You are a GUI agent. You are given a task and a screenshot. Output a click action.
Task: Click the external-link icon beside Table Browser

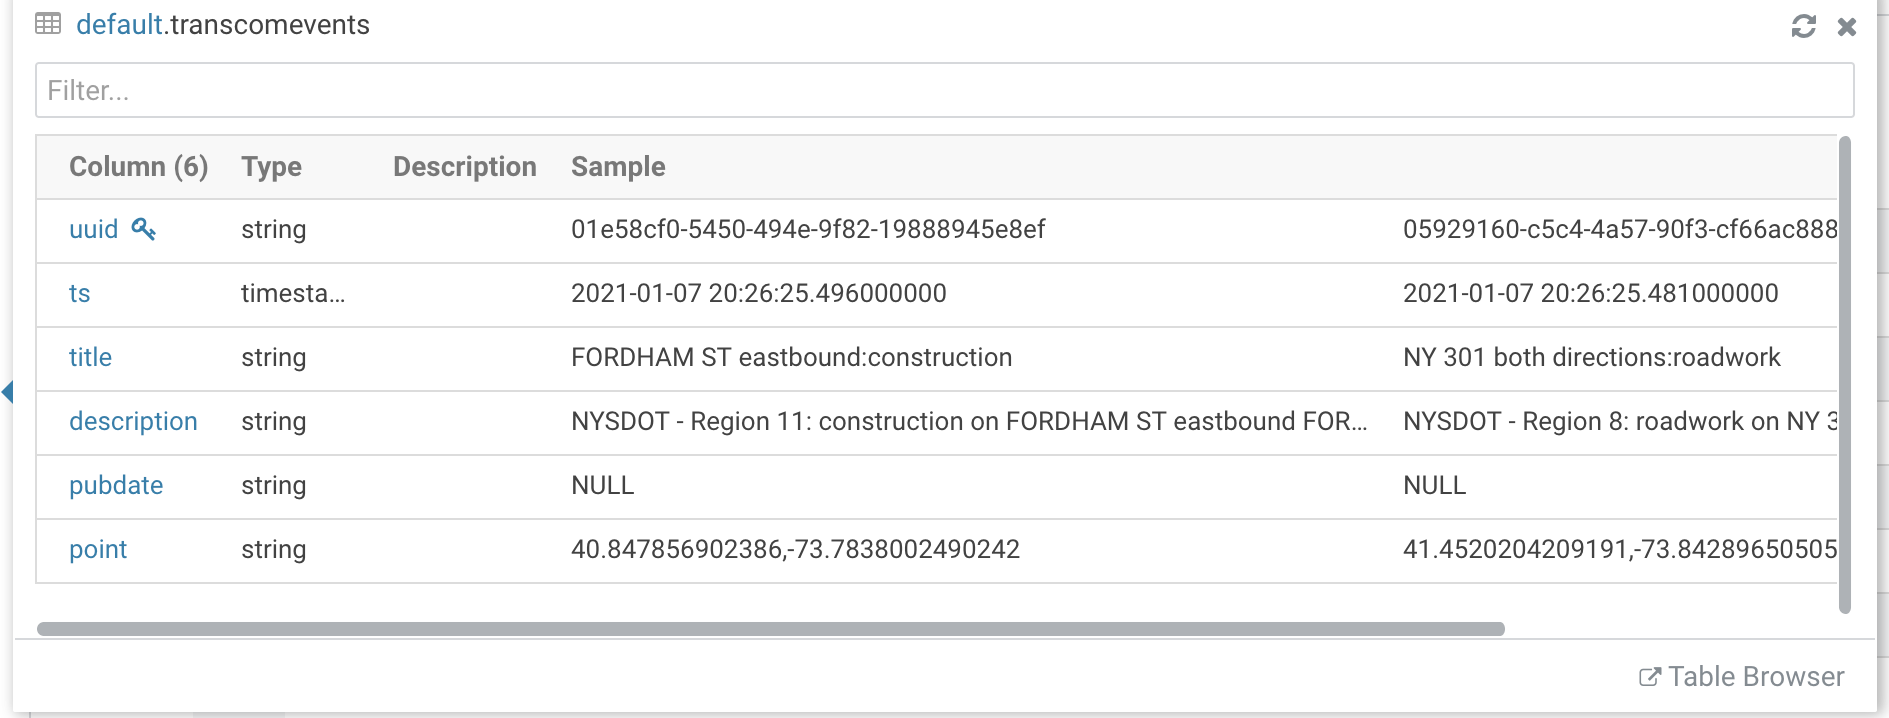[1649, 677]
